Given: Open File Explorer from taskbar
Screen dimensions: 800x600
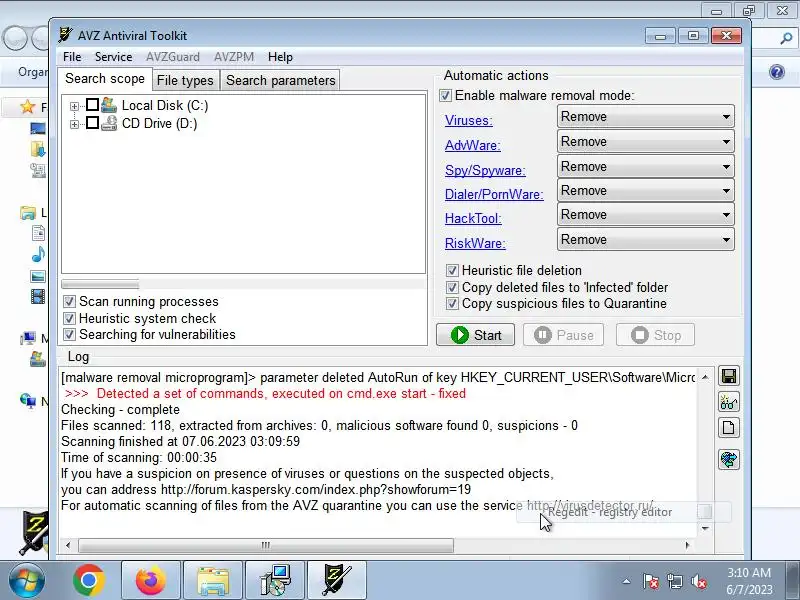Looking at the screenshot, I should click(213, 581).
